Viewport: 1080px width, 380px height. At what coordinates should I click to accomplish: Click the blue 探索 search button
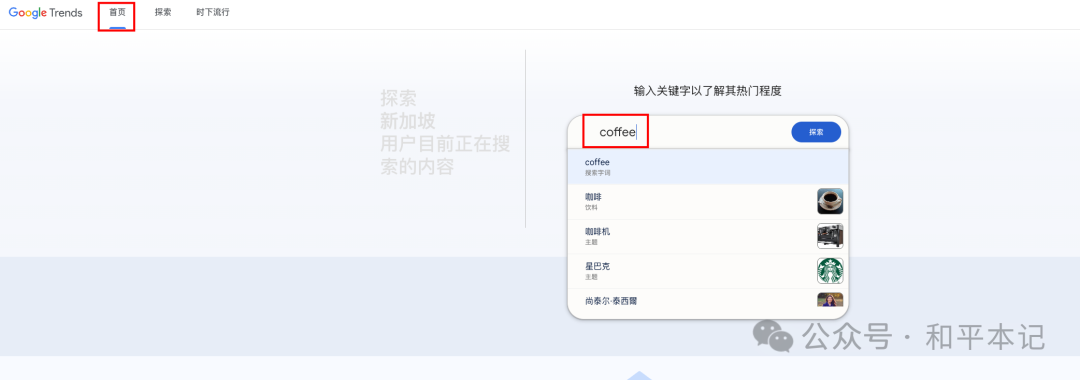(816, 132)
